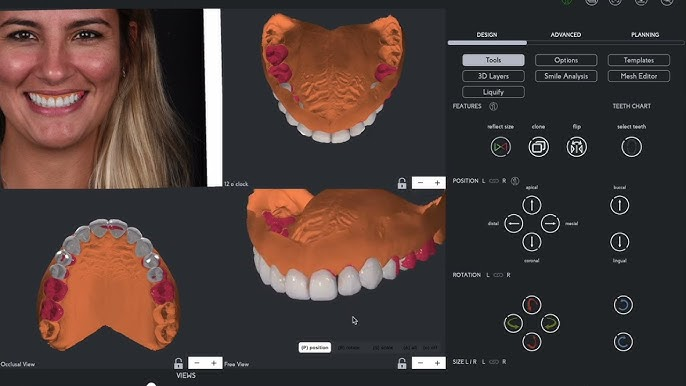Push tooth buccal with up arrow

pyautogui.click(x=620, y=205)
